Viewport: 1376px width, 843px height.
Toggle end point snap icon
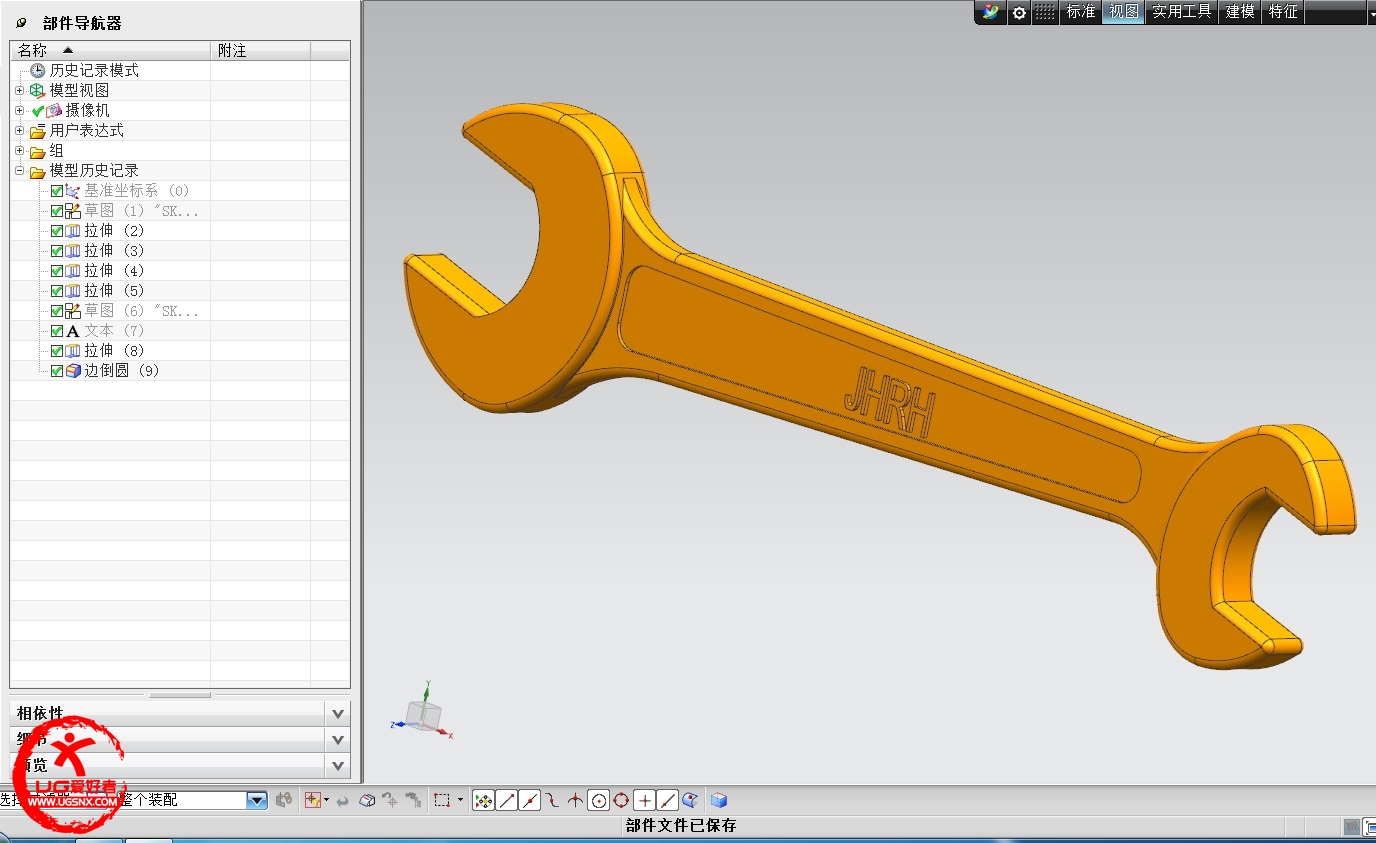[507, 800]
